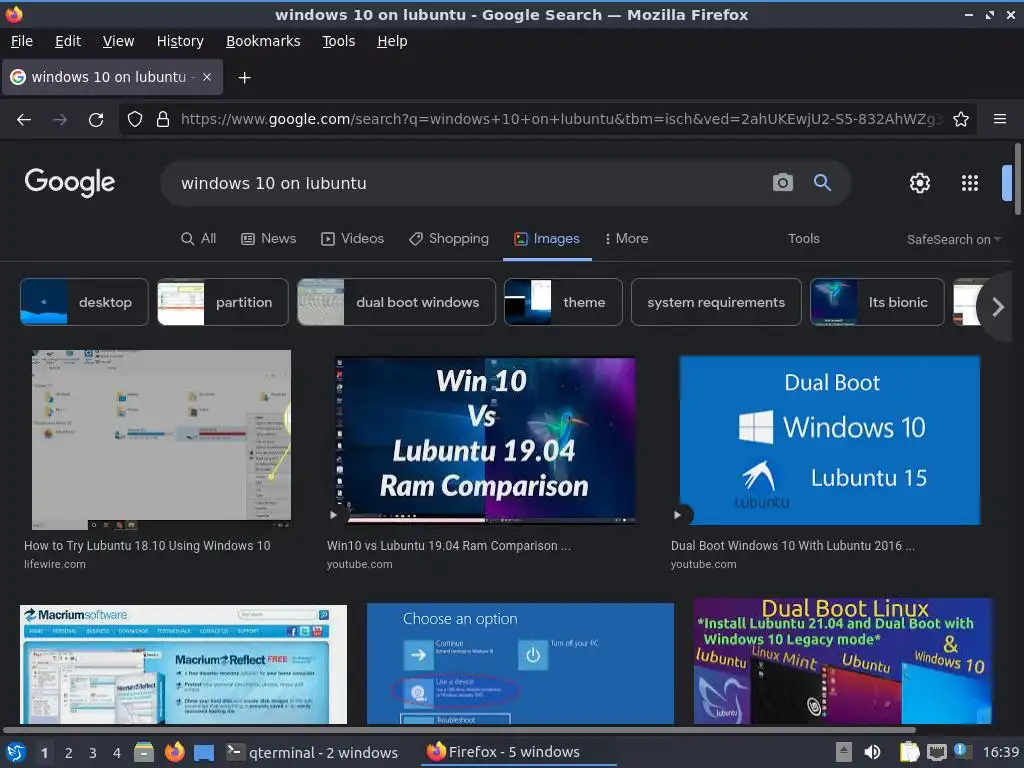Click the forward navigation arrow
1024x768 pixels.
coord(60,120)
